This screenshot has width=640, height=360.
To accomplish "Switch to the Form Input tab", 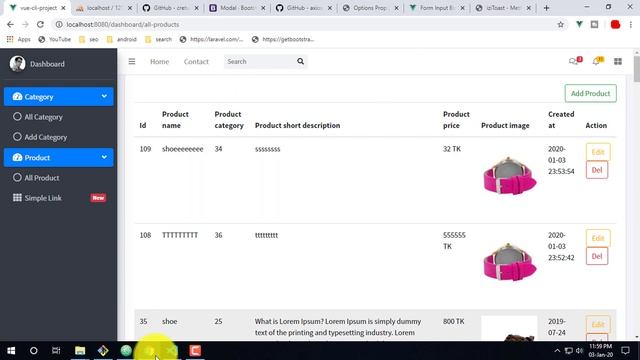I will (436, 8).
